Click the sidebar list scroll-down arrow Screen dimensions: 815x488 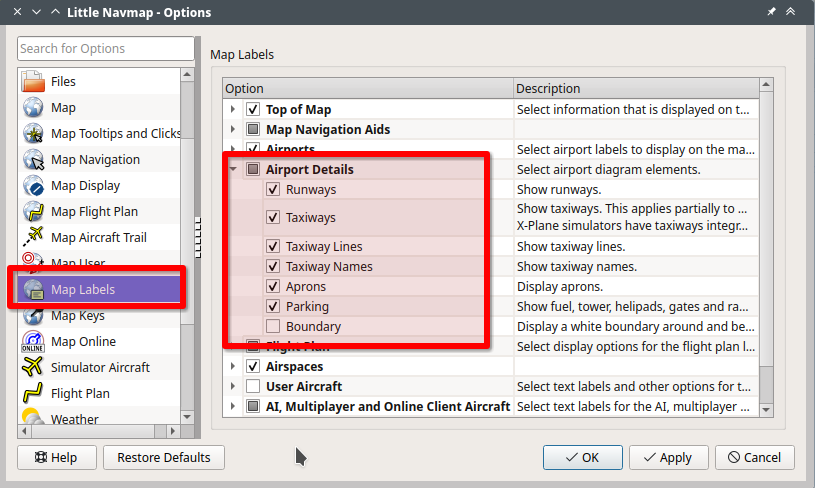187,417
